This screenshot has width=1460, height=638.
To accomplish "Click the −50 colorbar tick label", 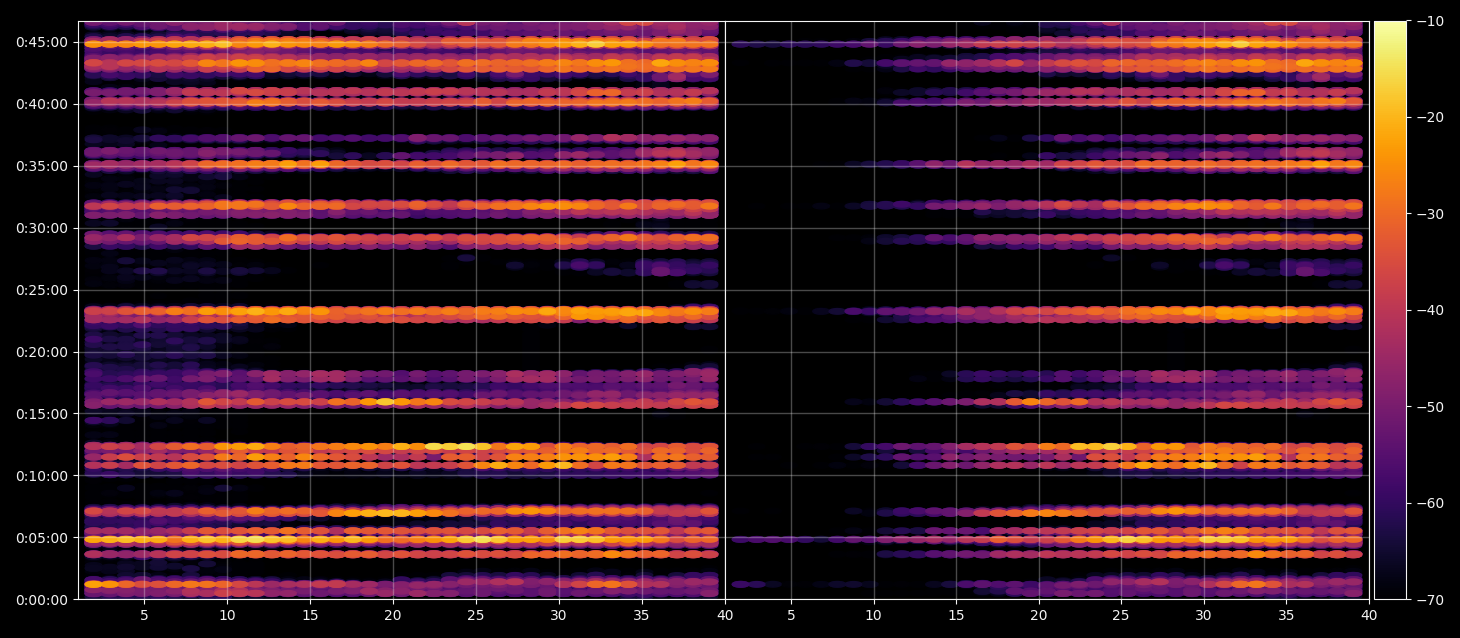I will coord(1430,406).
